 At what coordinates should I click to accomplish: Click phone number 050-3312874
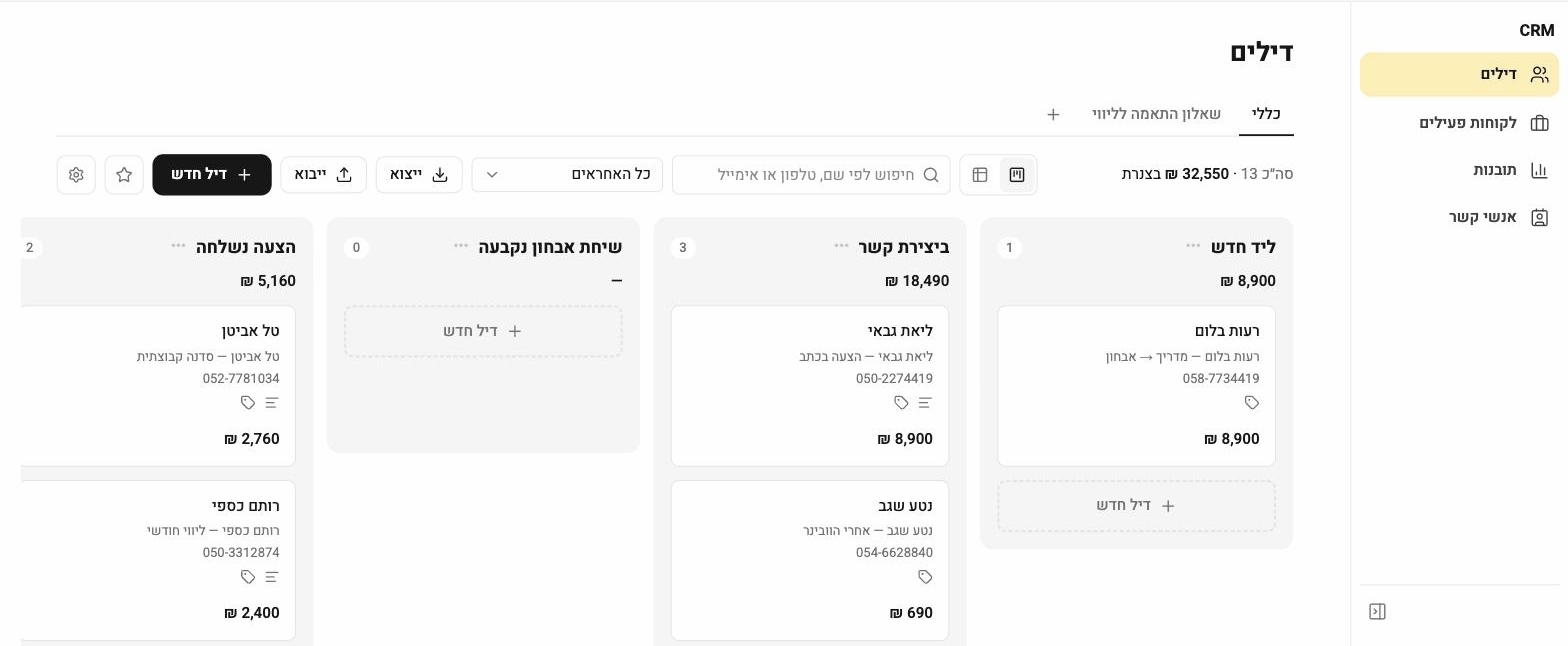(x=241, y=553)
